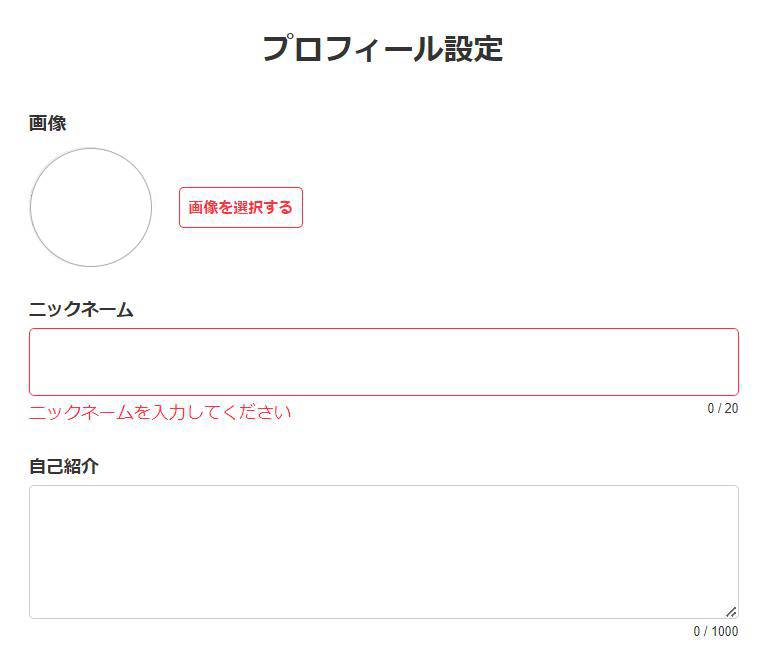Click the empty circular profile image placeholder

[91, 207]
